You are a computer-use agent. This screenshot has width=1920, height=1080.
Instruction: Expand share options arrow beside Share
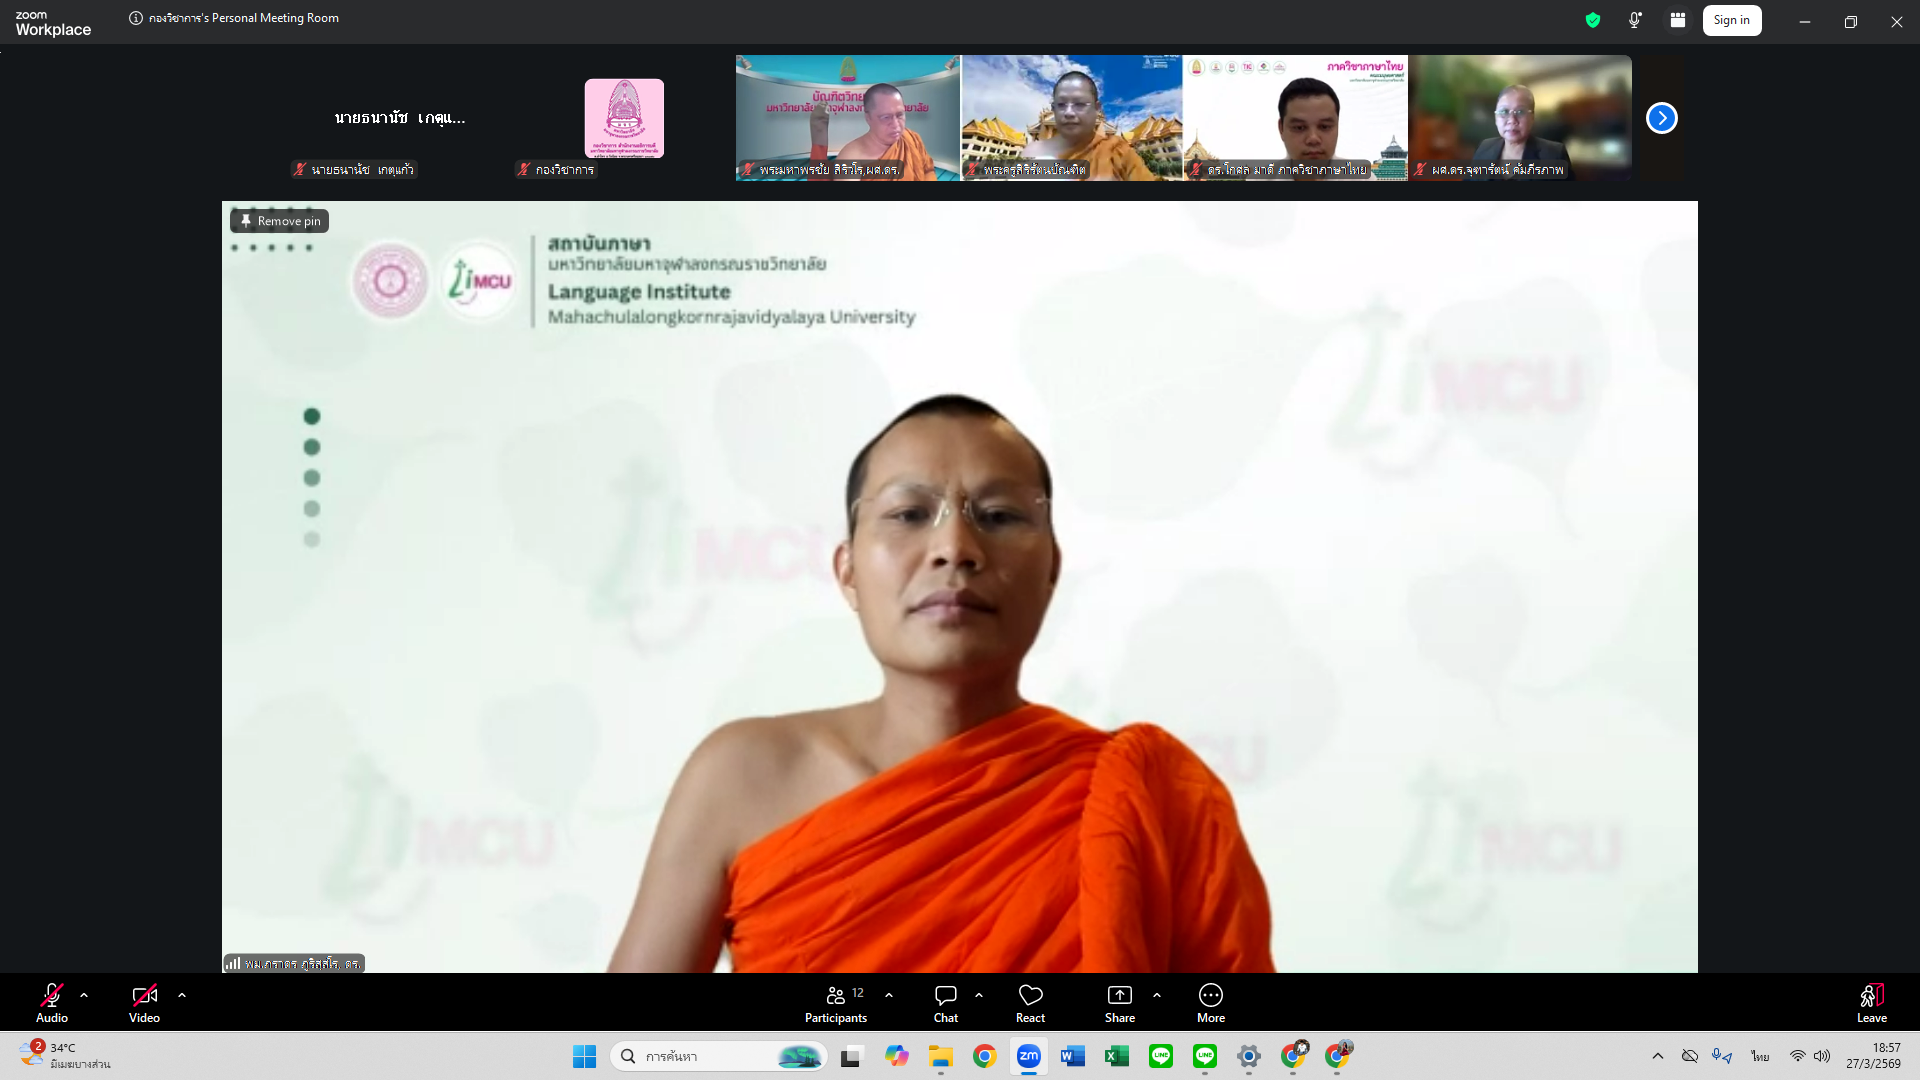[1157, 996]
